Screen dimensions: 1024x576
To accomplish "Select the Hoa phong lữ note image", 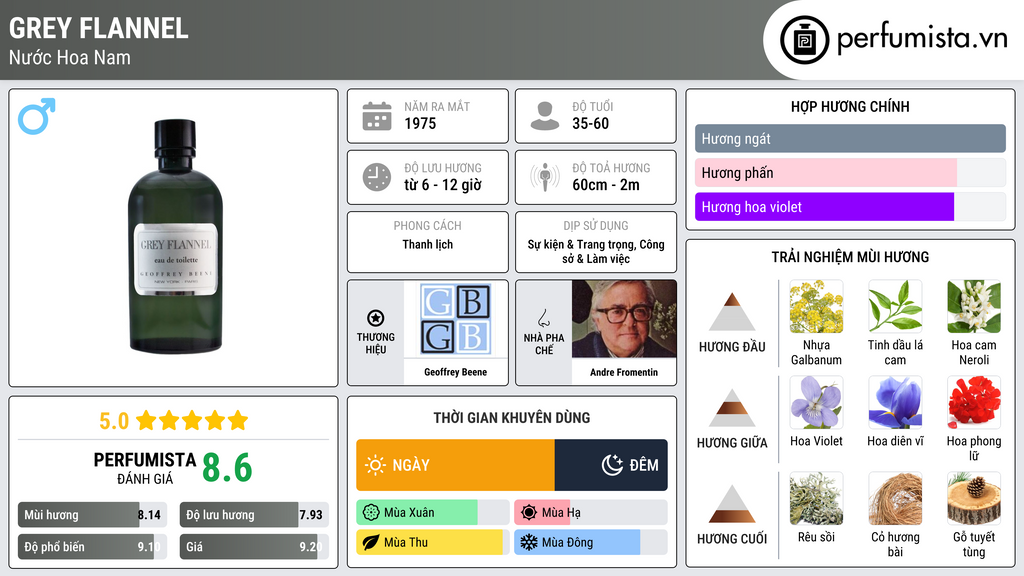I will click(x=974, y=403).
